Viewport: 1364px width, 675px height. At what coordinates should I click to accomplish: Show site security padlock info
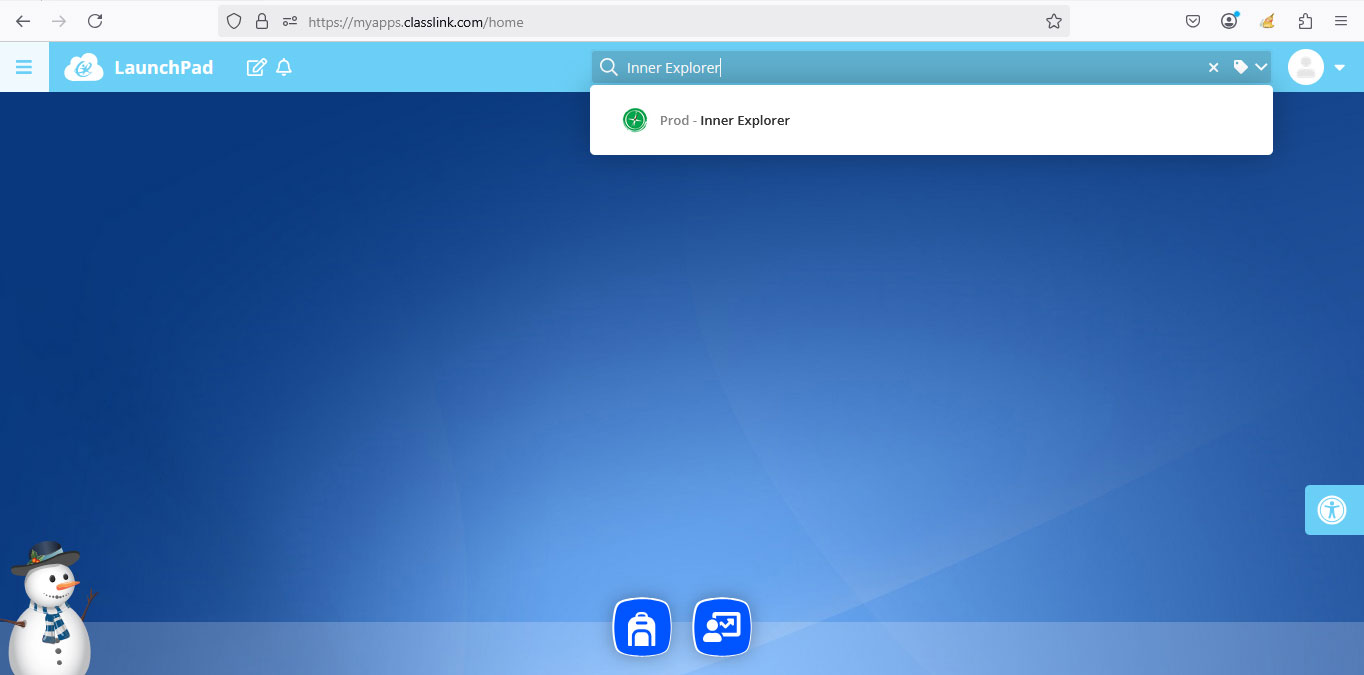(262, 21)
